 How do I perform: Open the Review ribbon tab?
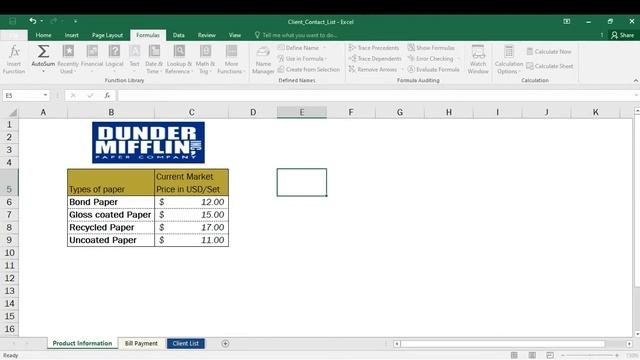(207, 35)
